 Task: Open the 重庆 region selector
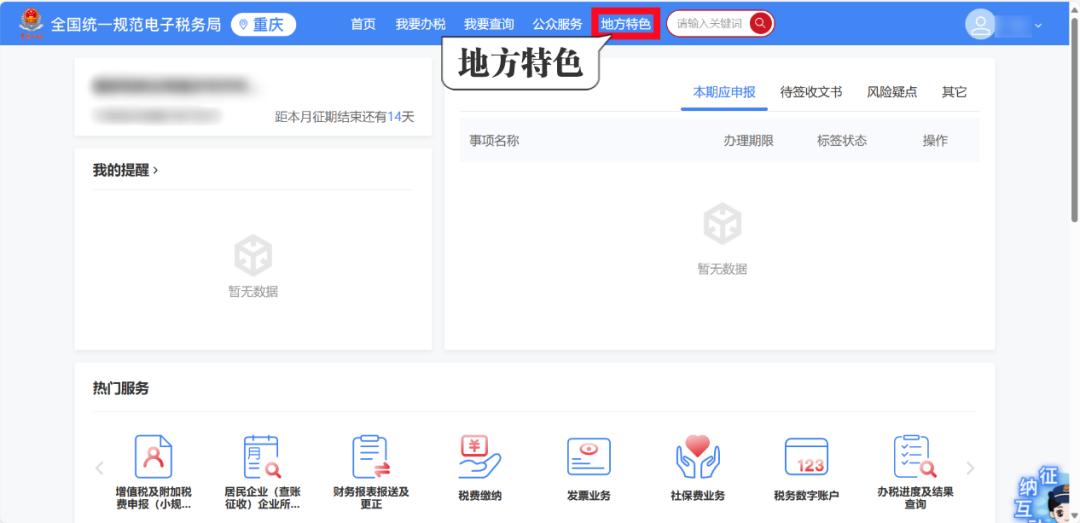coord(263,24)
